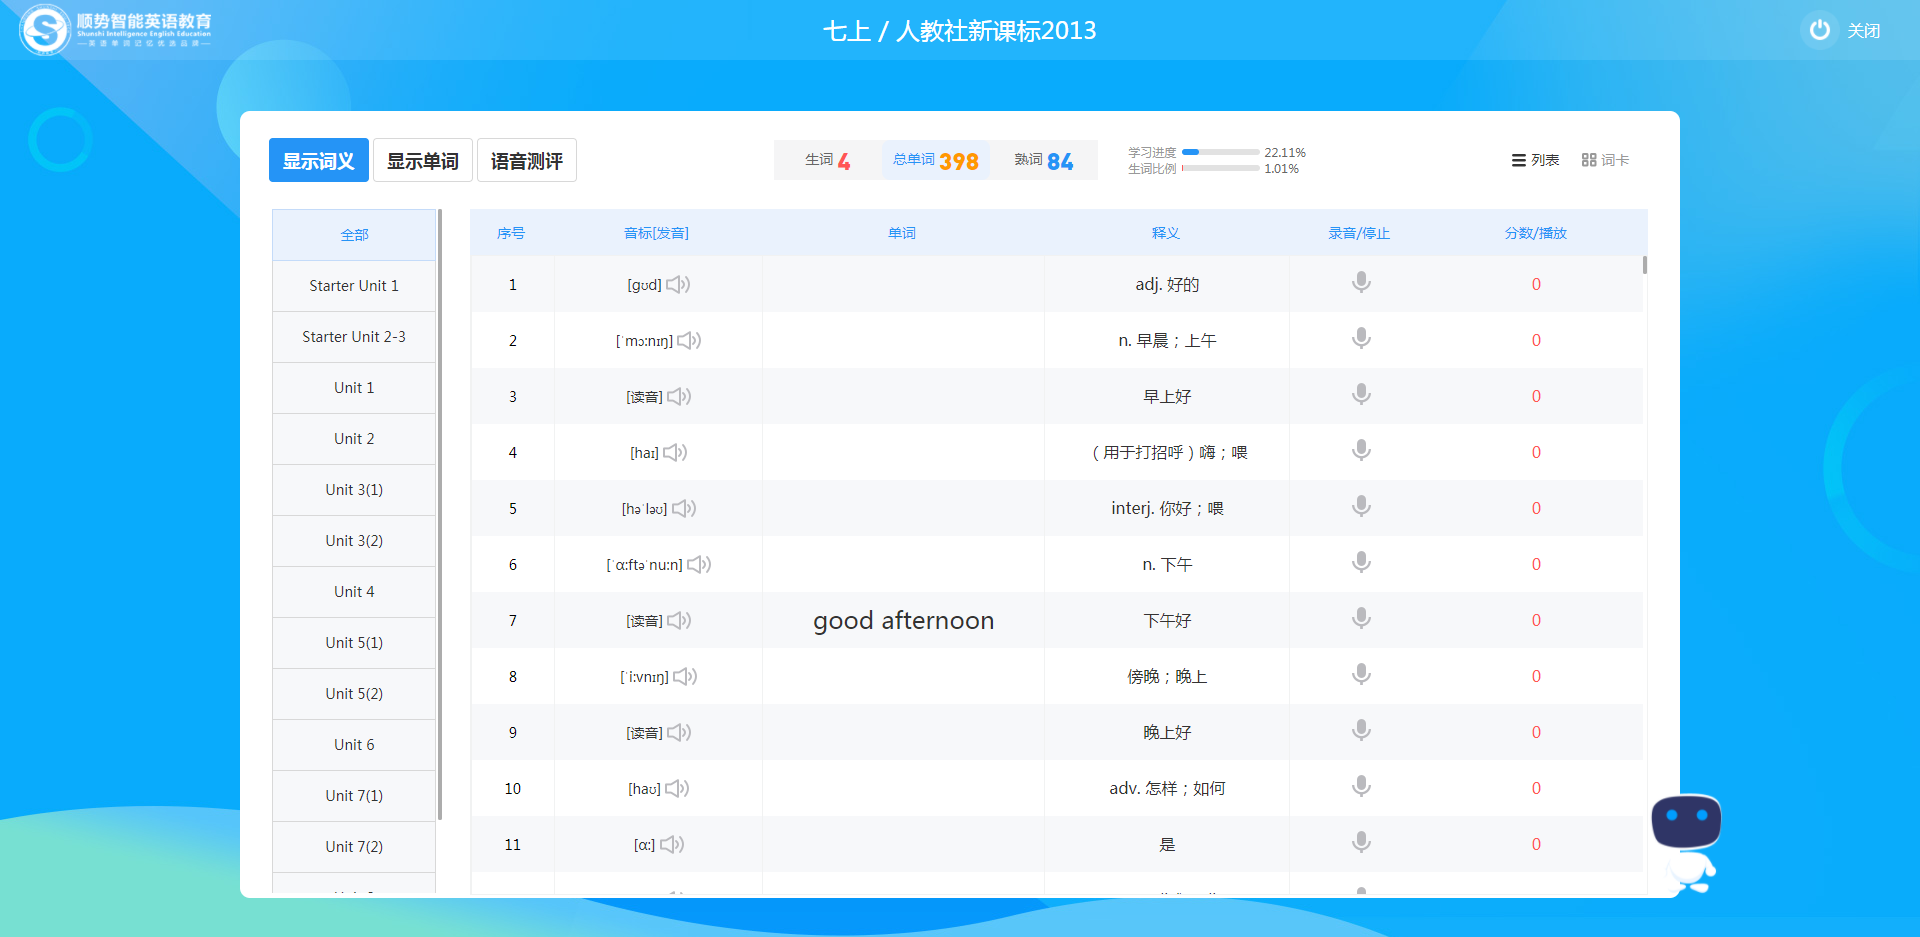Play speaker icon in row 9
Image resolution: width=1920 pixels, height=937 pixels.
[679, 733]
